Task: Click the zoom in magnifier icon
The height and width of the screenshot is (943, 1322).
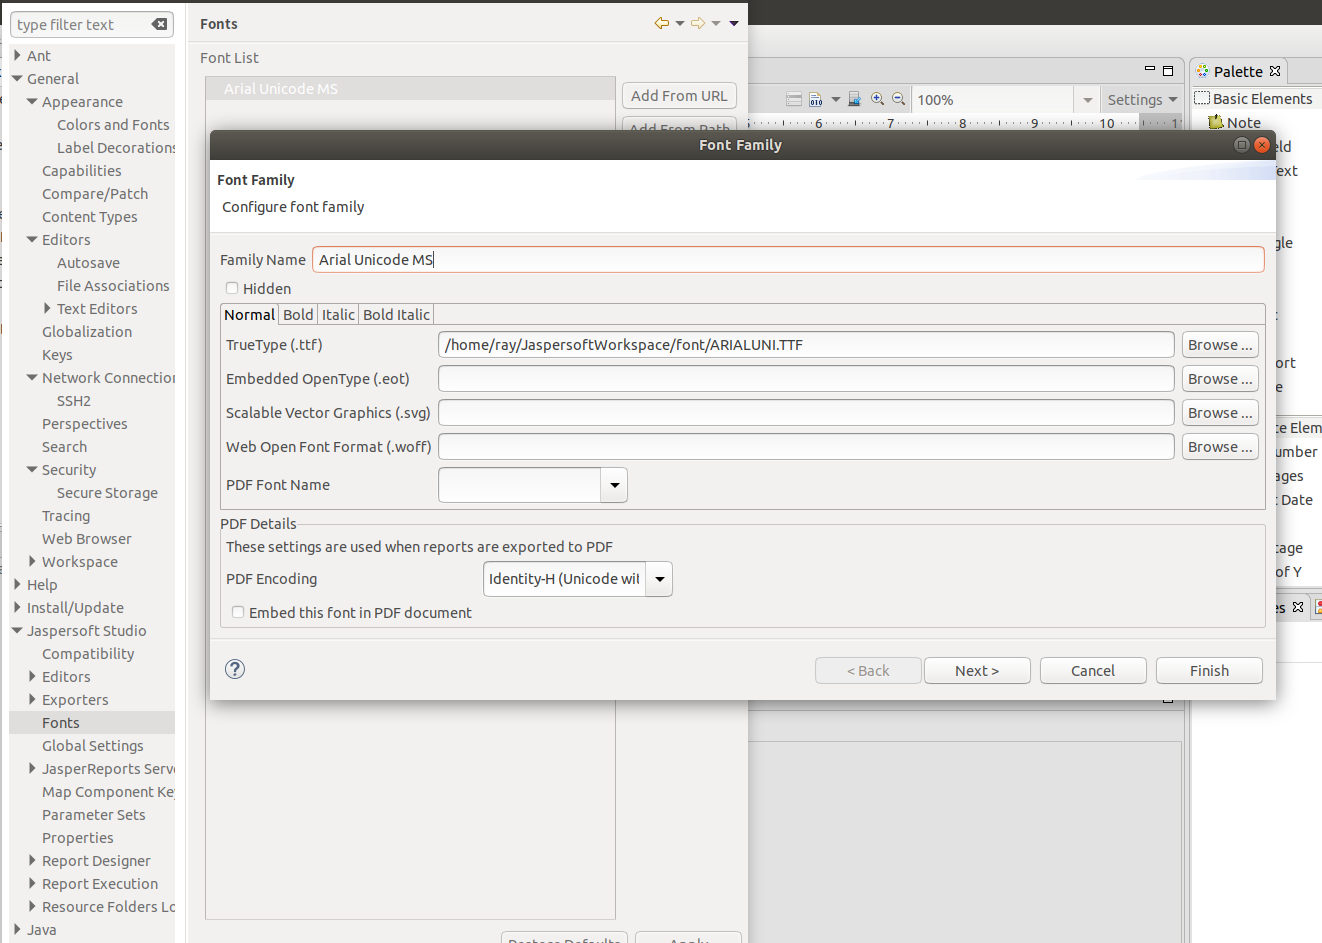Action: [x=878, y=99]
